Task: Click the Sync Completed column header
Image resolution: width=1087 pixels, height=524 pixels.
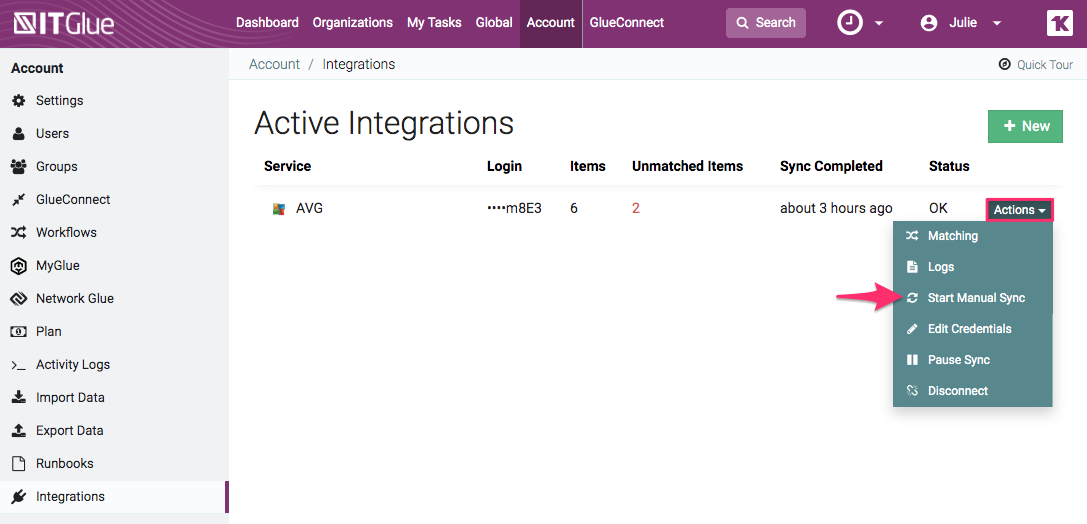Action: coord(831,166)
